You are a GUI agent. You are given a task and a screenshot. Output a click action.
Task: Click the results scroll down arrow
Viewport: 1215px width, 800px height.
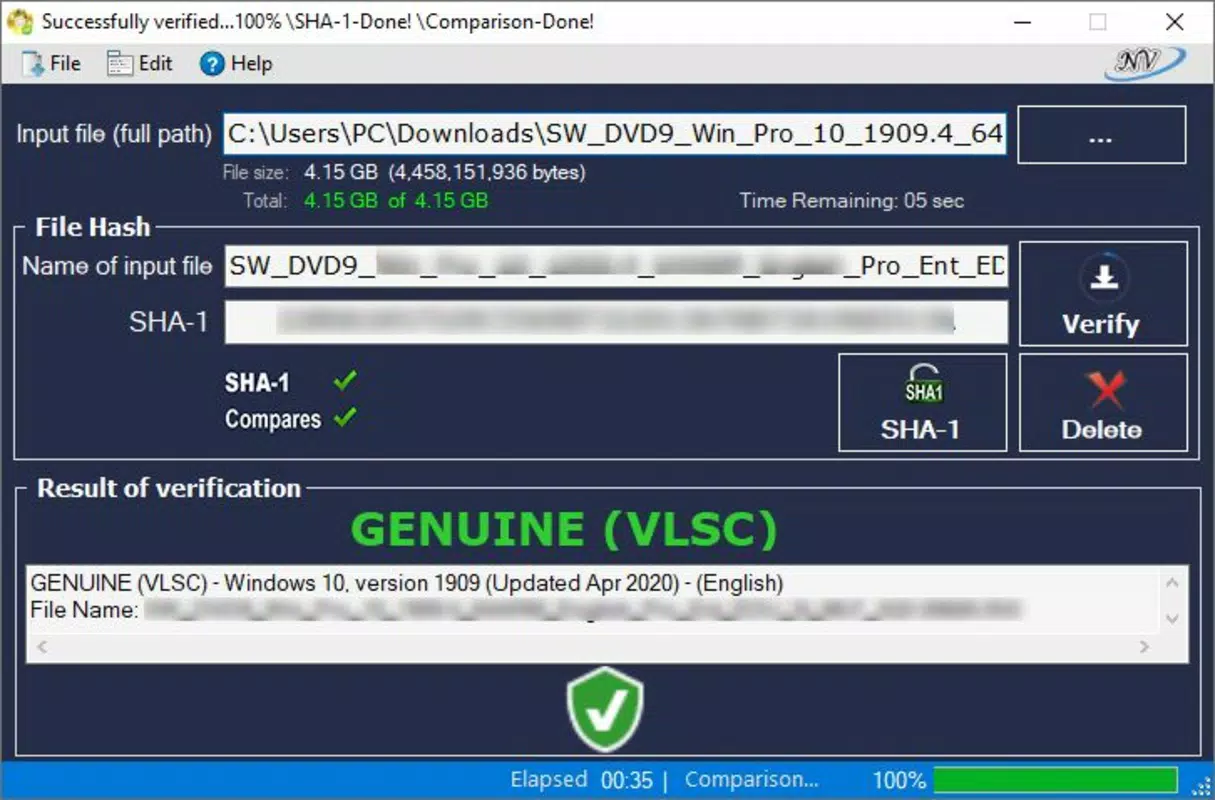click(x=1174, y=619)
